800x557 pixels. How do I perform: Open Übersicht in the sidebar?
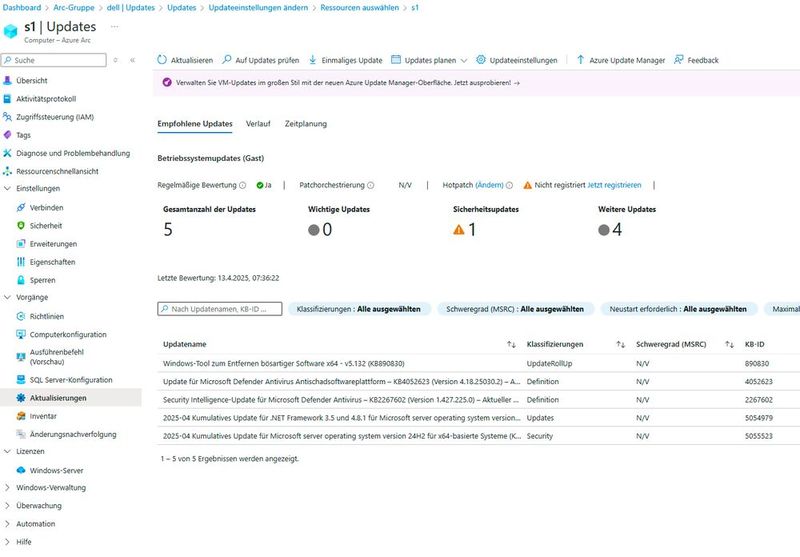point(32,81)
